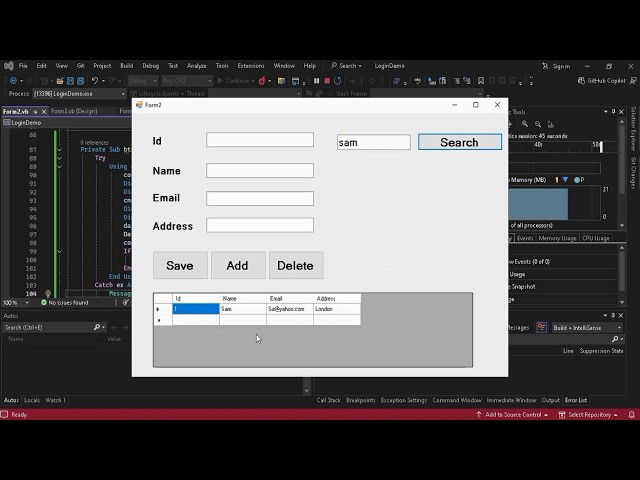
Task: Click the zoom in icon in Diagnostic Tools
Action: coord(525,124)
